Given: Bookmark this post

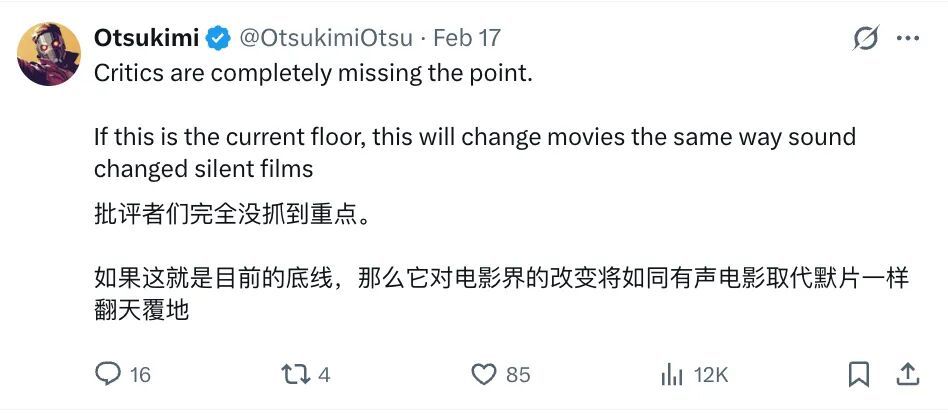Looking at the screenshot, I should coord(858,374).
